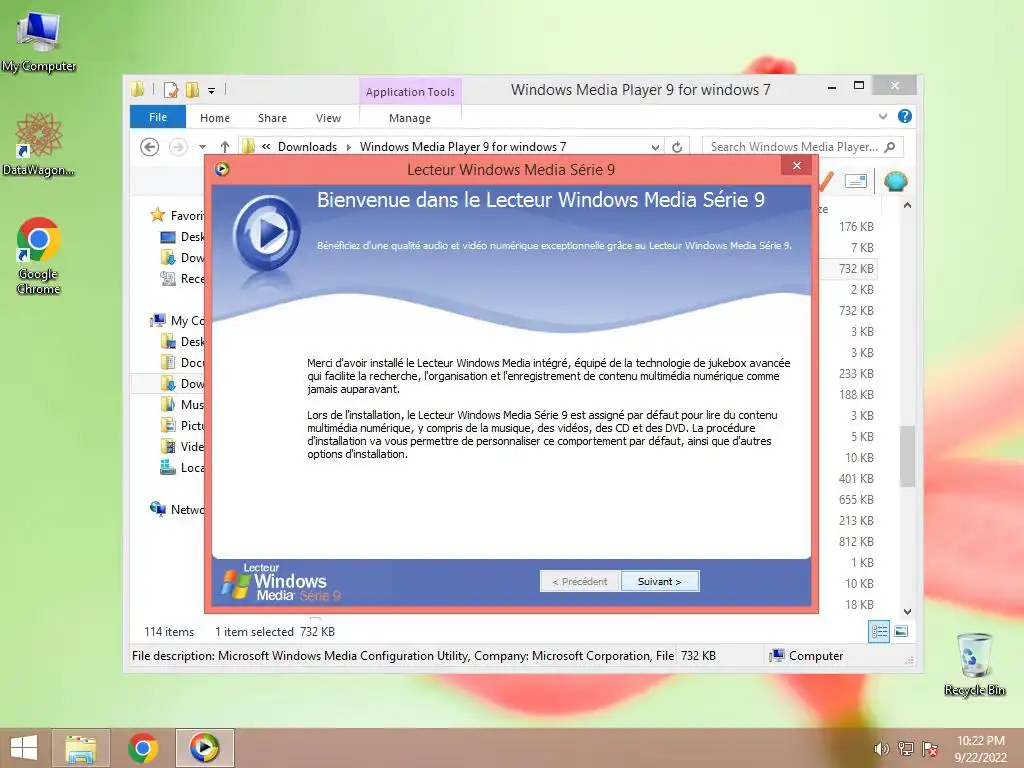
Task: Switch to the Share ribbon tab
Action: [x=272, y=118]
